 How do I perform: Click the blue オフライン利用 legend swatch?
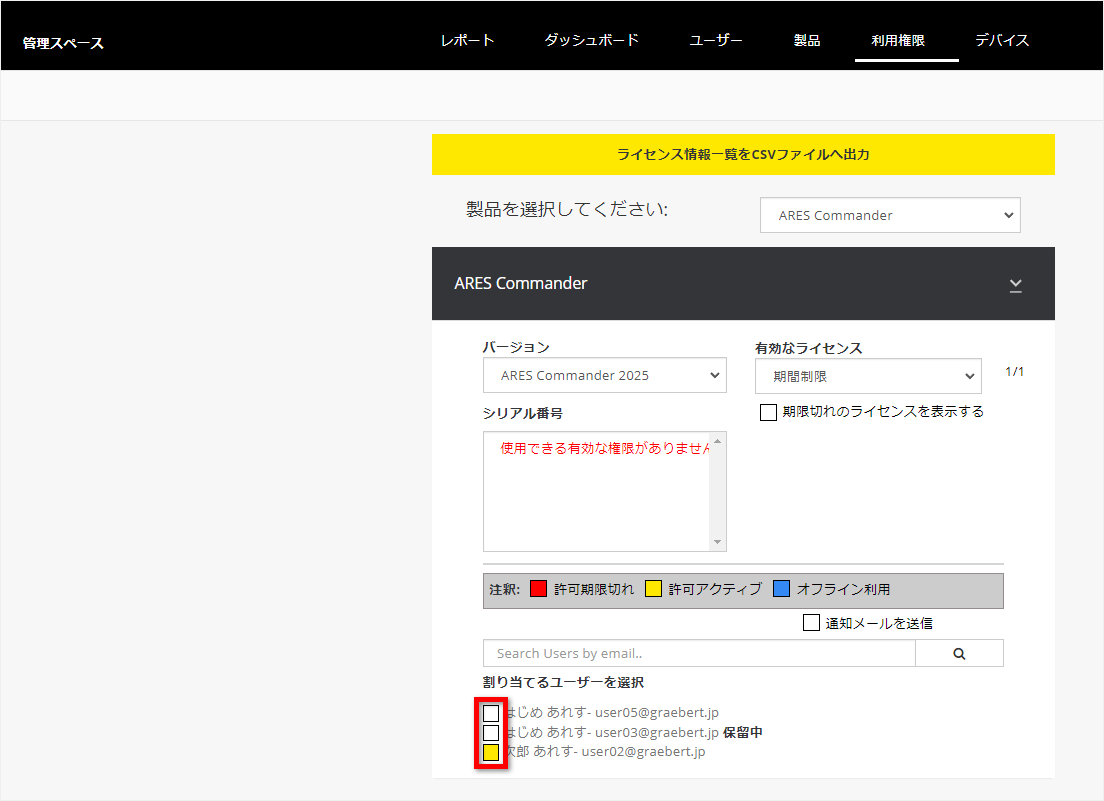coord(782,588)
